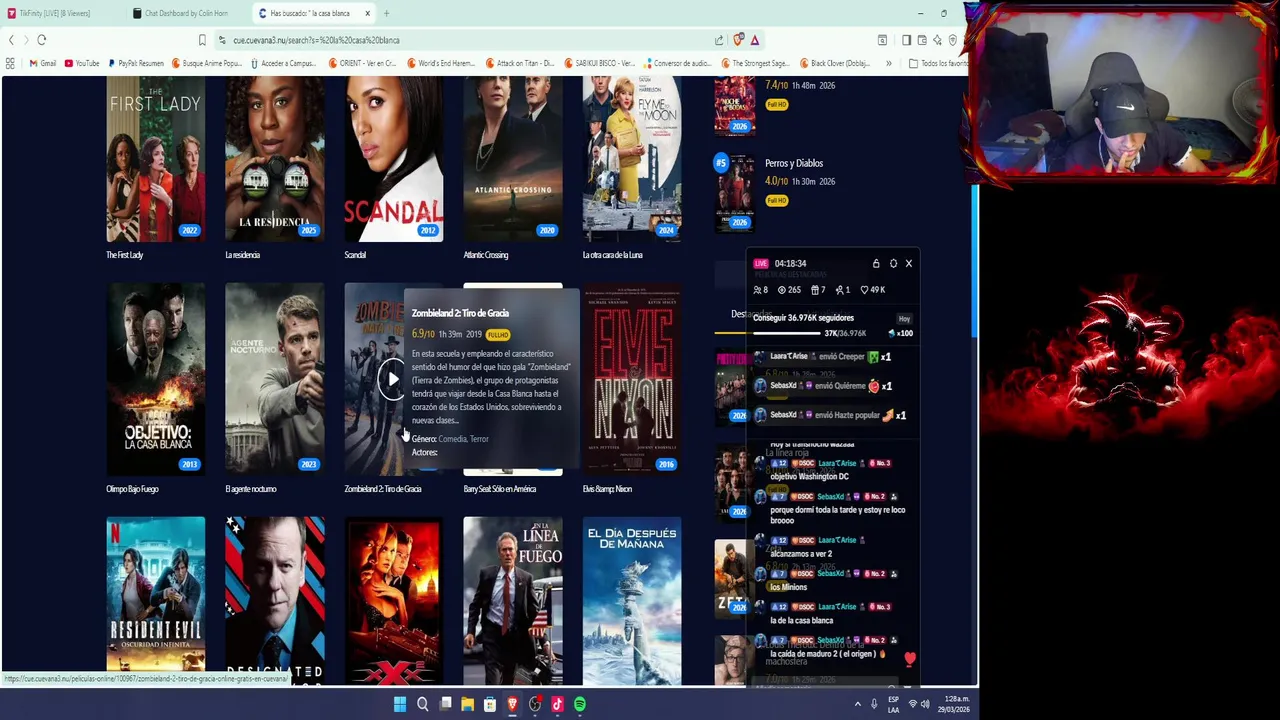Open the Black Clover bookmark
Screen dimensions: 1280x720
[834, 63]
